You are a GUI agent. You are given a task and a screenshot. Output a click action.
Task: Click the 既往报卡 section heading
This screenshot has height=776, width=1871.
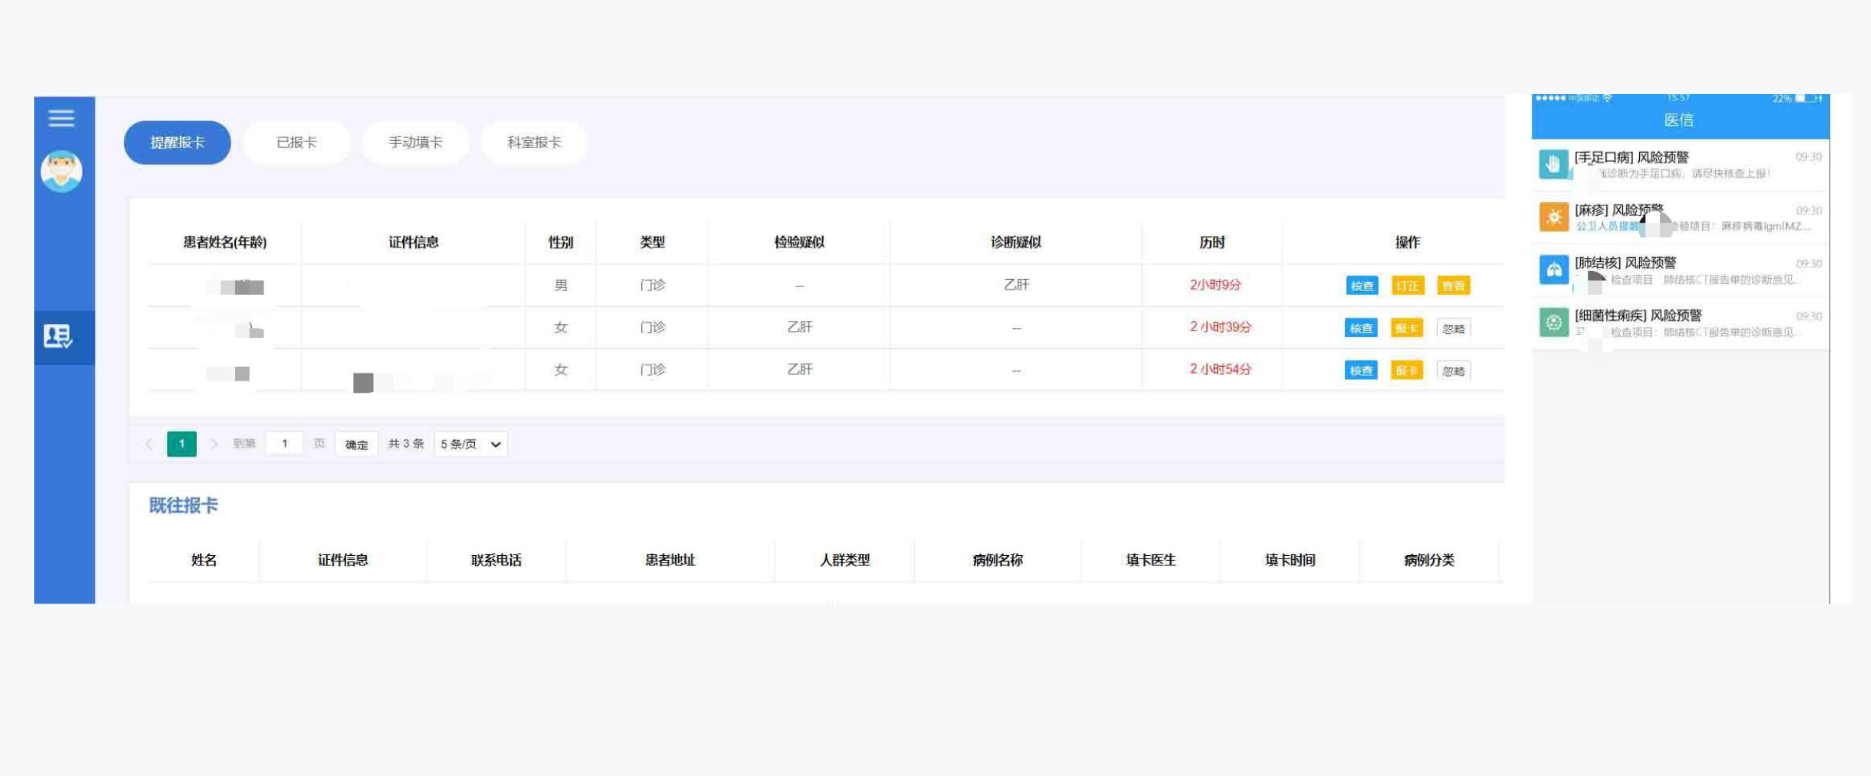click(183, 506)
